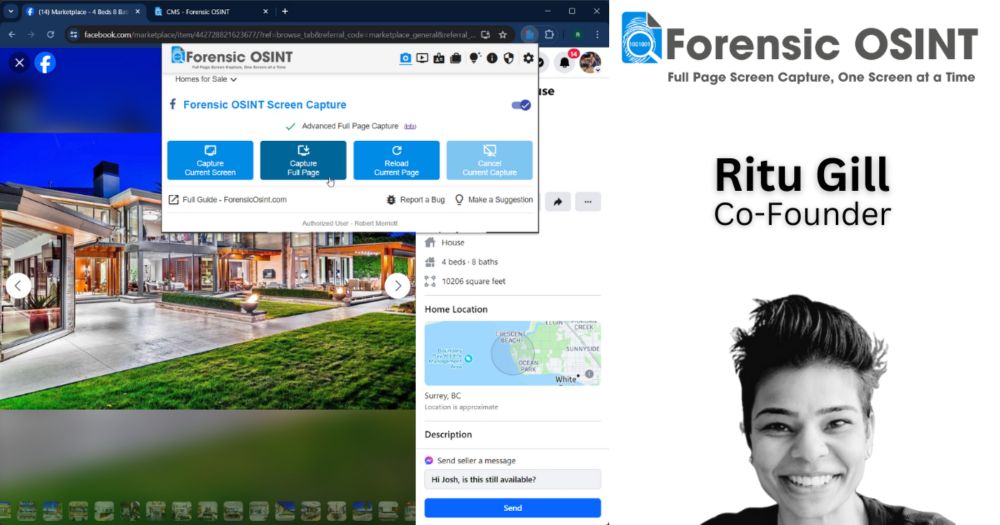Open Facebook profile avatar menu

click(590, 63)
